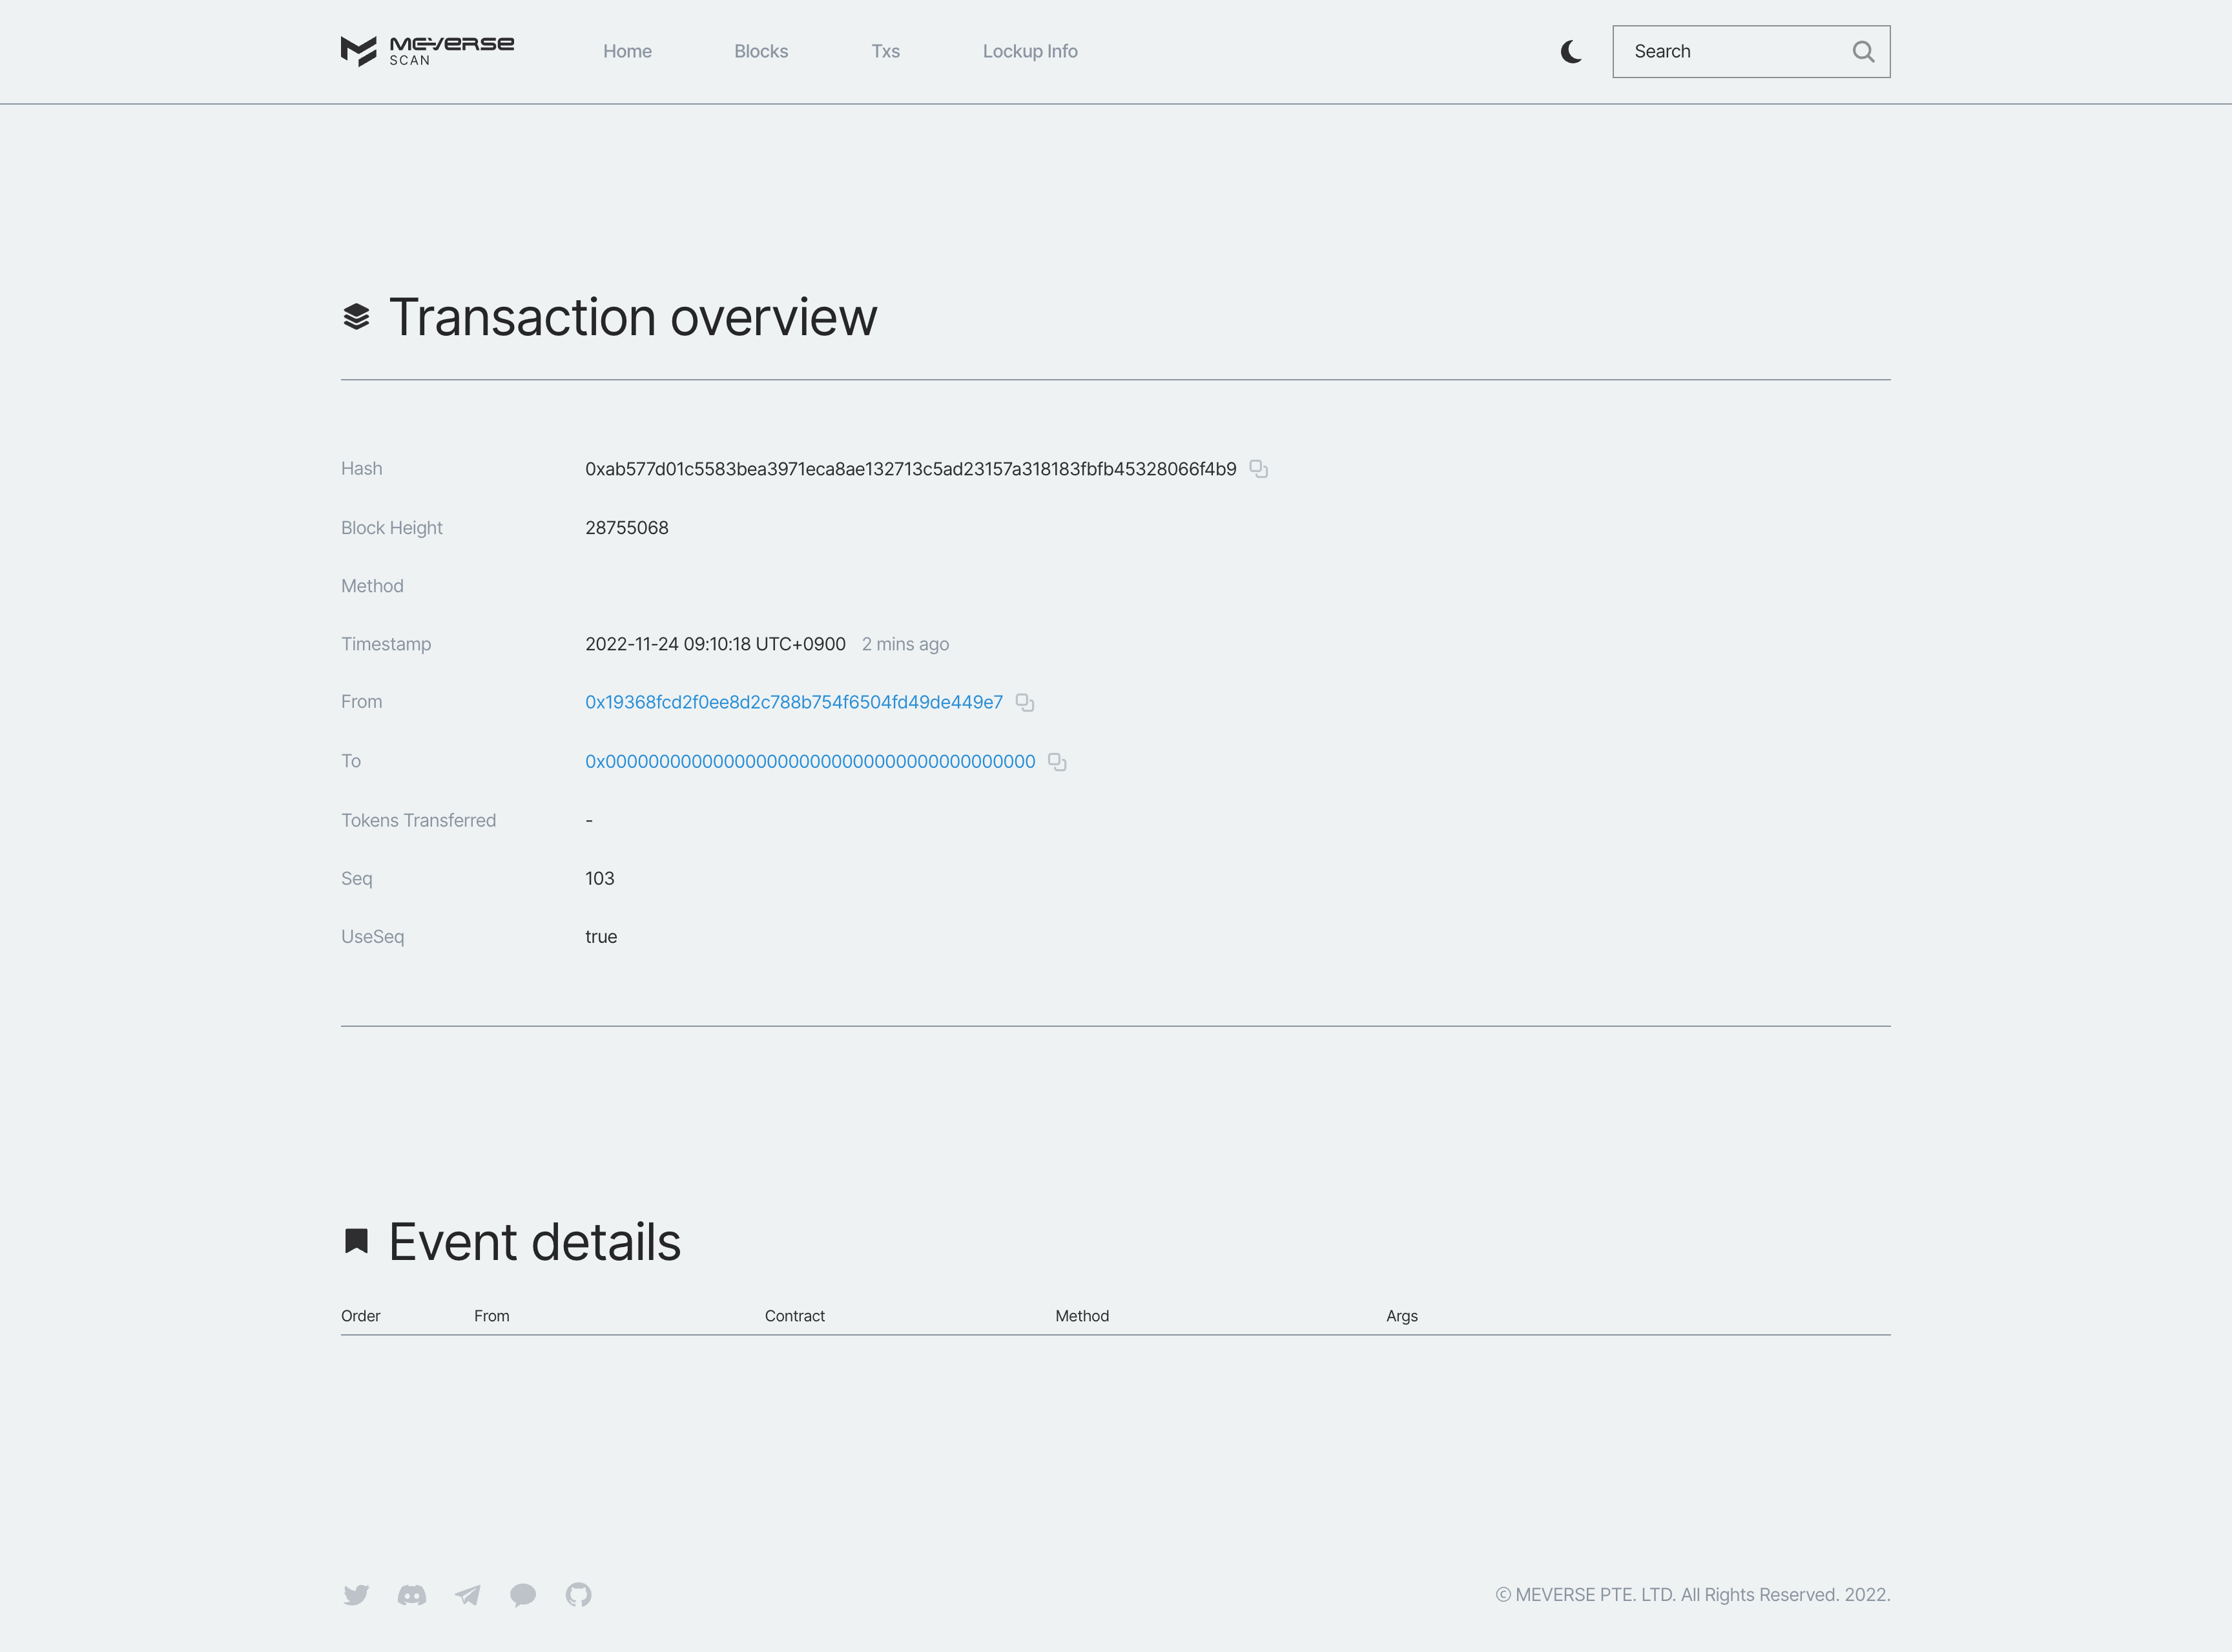Open the From address link
The height and width of the screenshot is (1652, 2232).
pos(793,703)
